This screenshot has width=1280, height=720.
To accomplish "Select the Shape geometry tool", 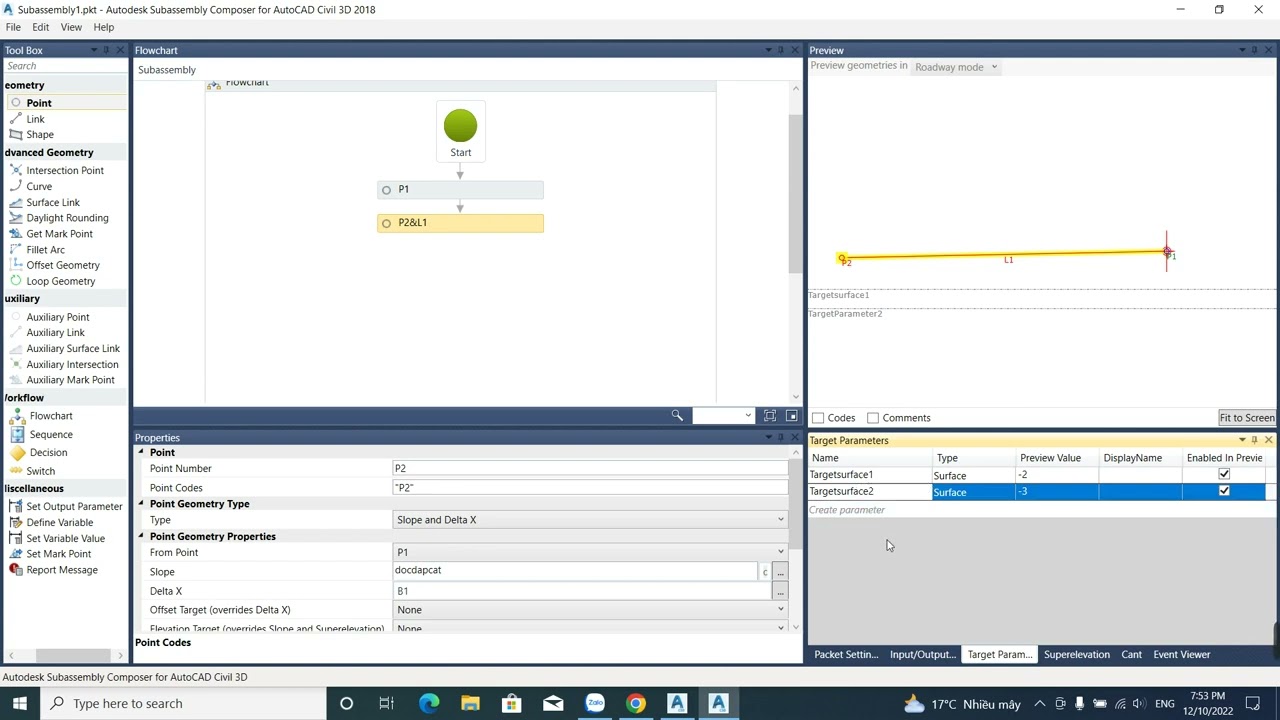I will (40, 134).
